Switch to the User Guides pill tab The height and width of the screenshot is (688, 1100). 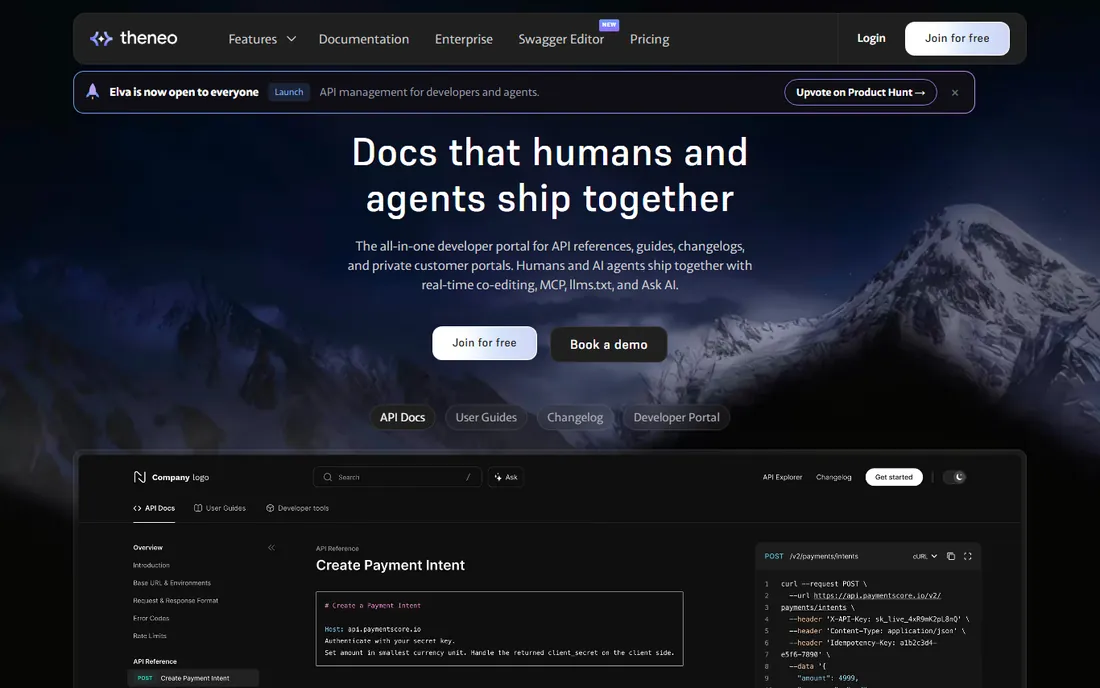tap(486, 417)
